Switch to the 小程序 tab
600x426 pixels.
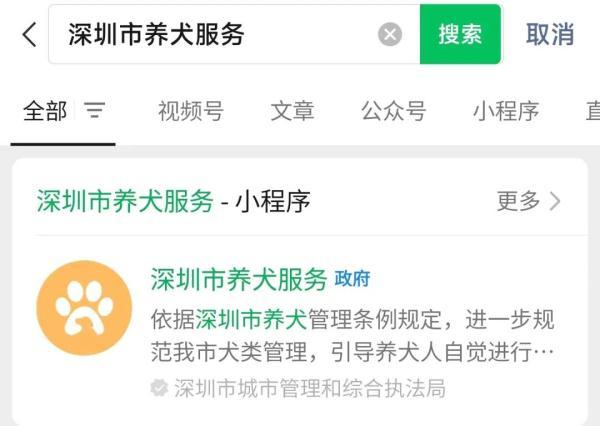click(x=506, y=111)
